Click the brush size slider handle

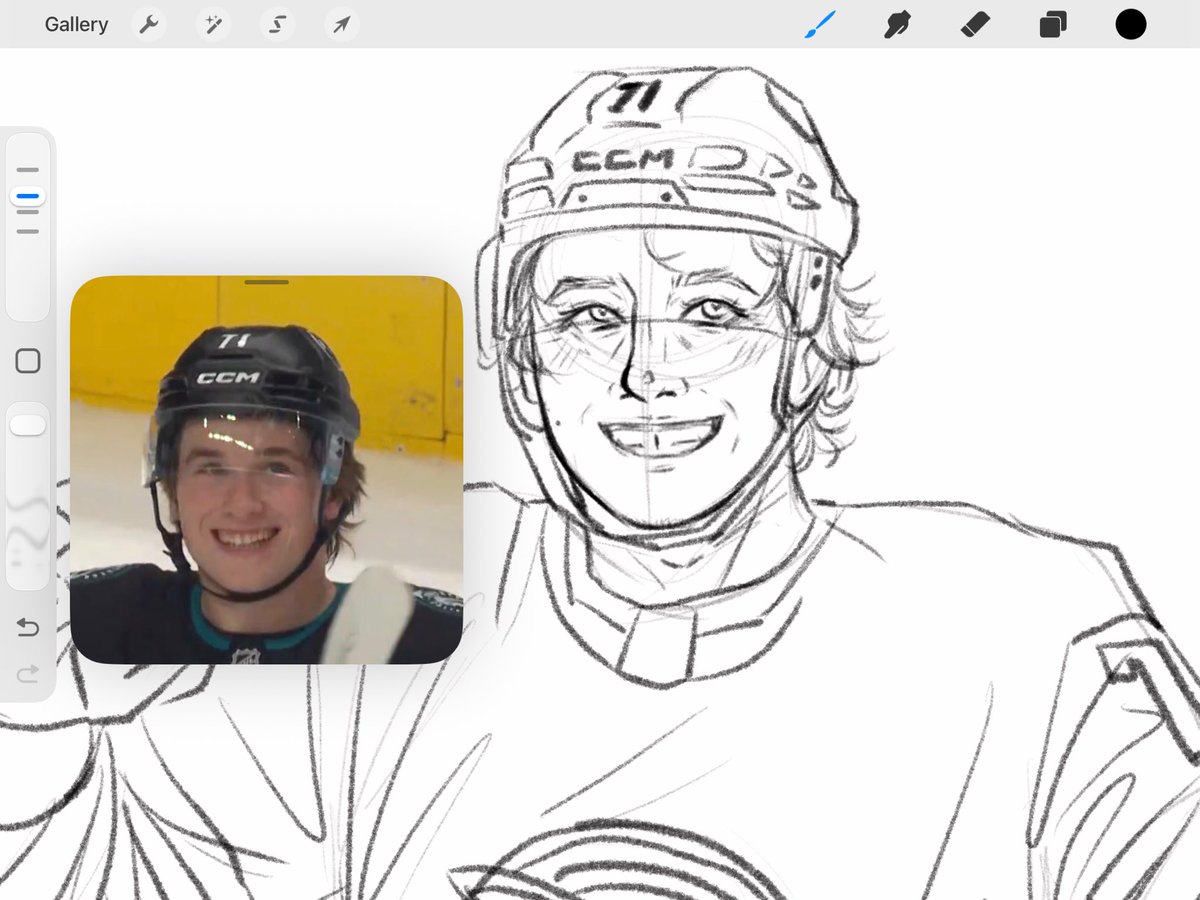[28, 197]
